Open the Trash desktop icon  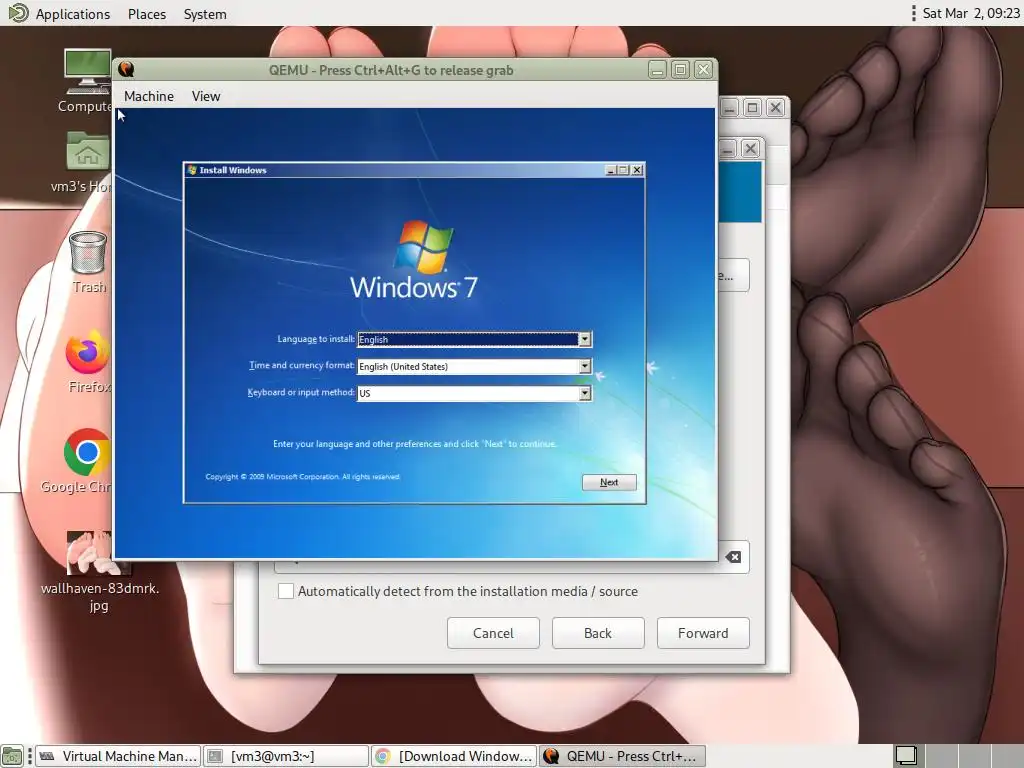(x=88, y=252)
